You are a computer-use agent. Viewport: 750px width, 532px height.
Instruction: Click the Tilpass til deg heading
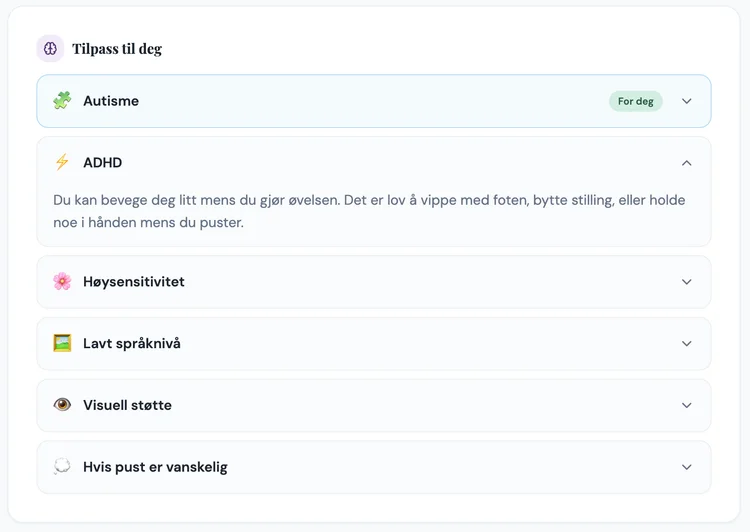pyautogui.click(x=117, y=48)
